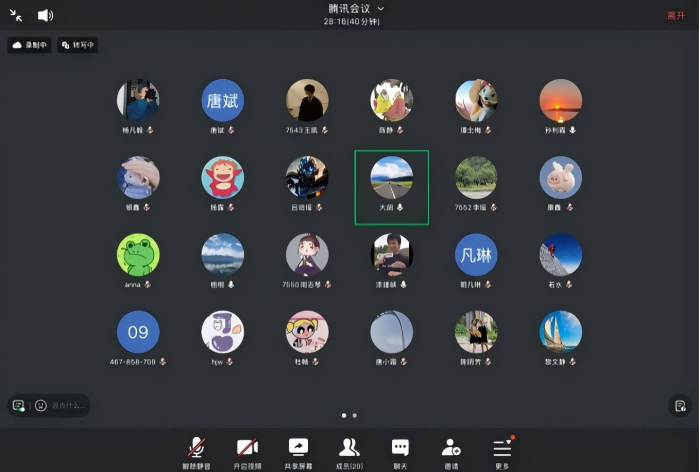
Task: Open the 成员(20) members list
Action: [349, 450]
